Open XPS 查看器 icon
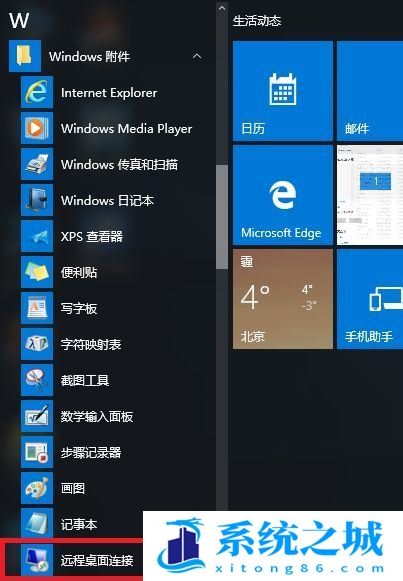 tap(37, 236)
